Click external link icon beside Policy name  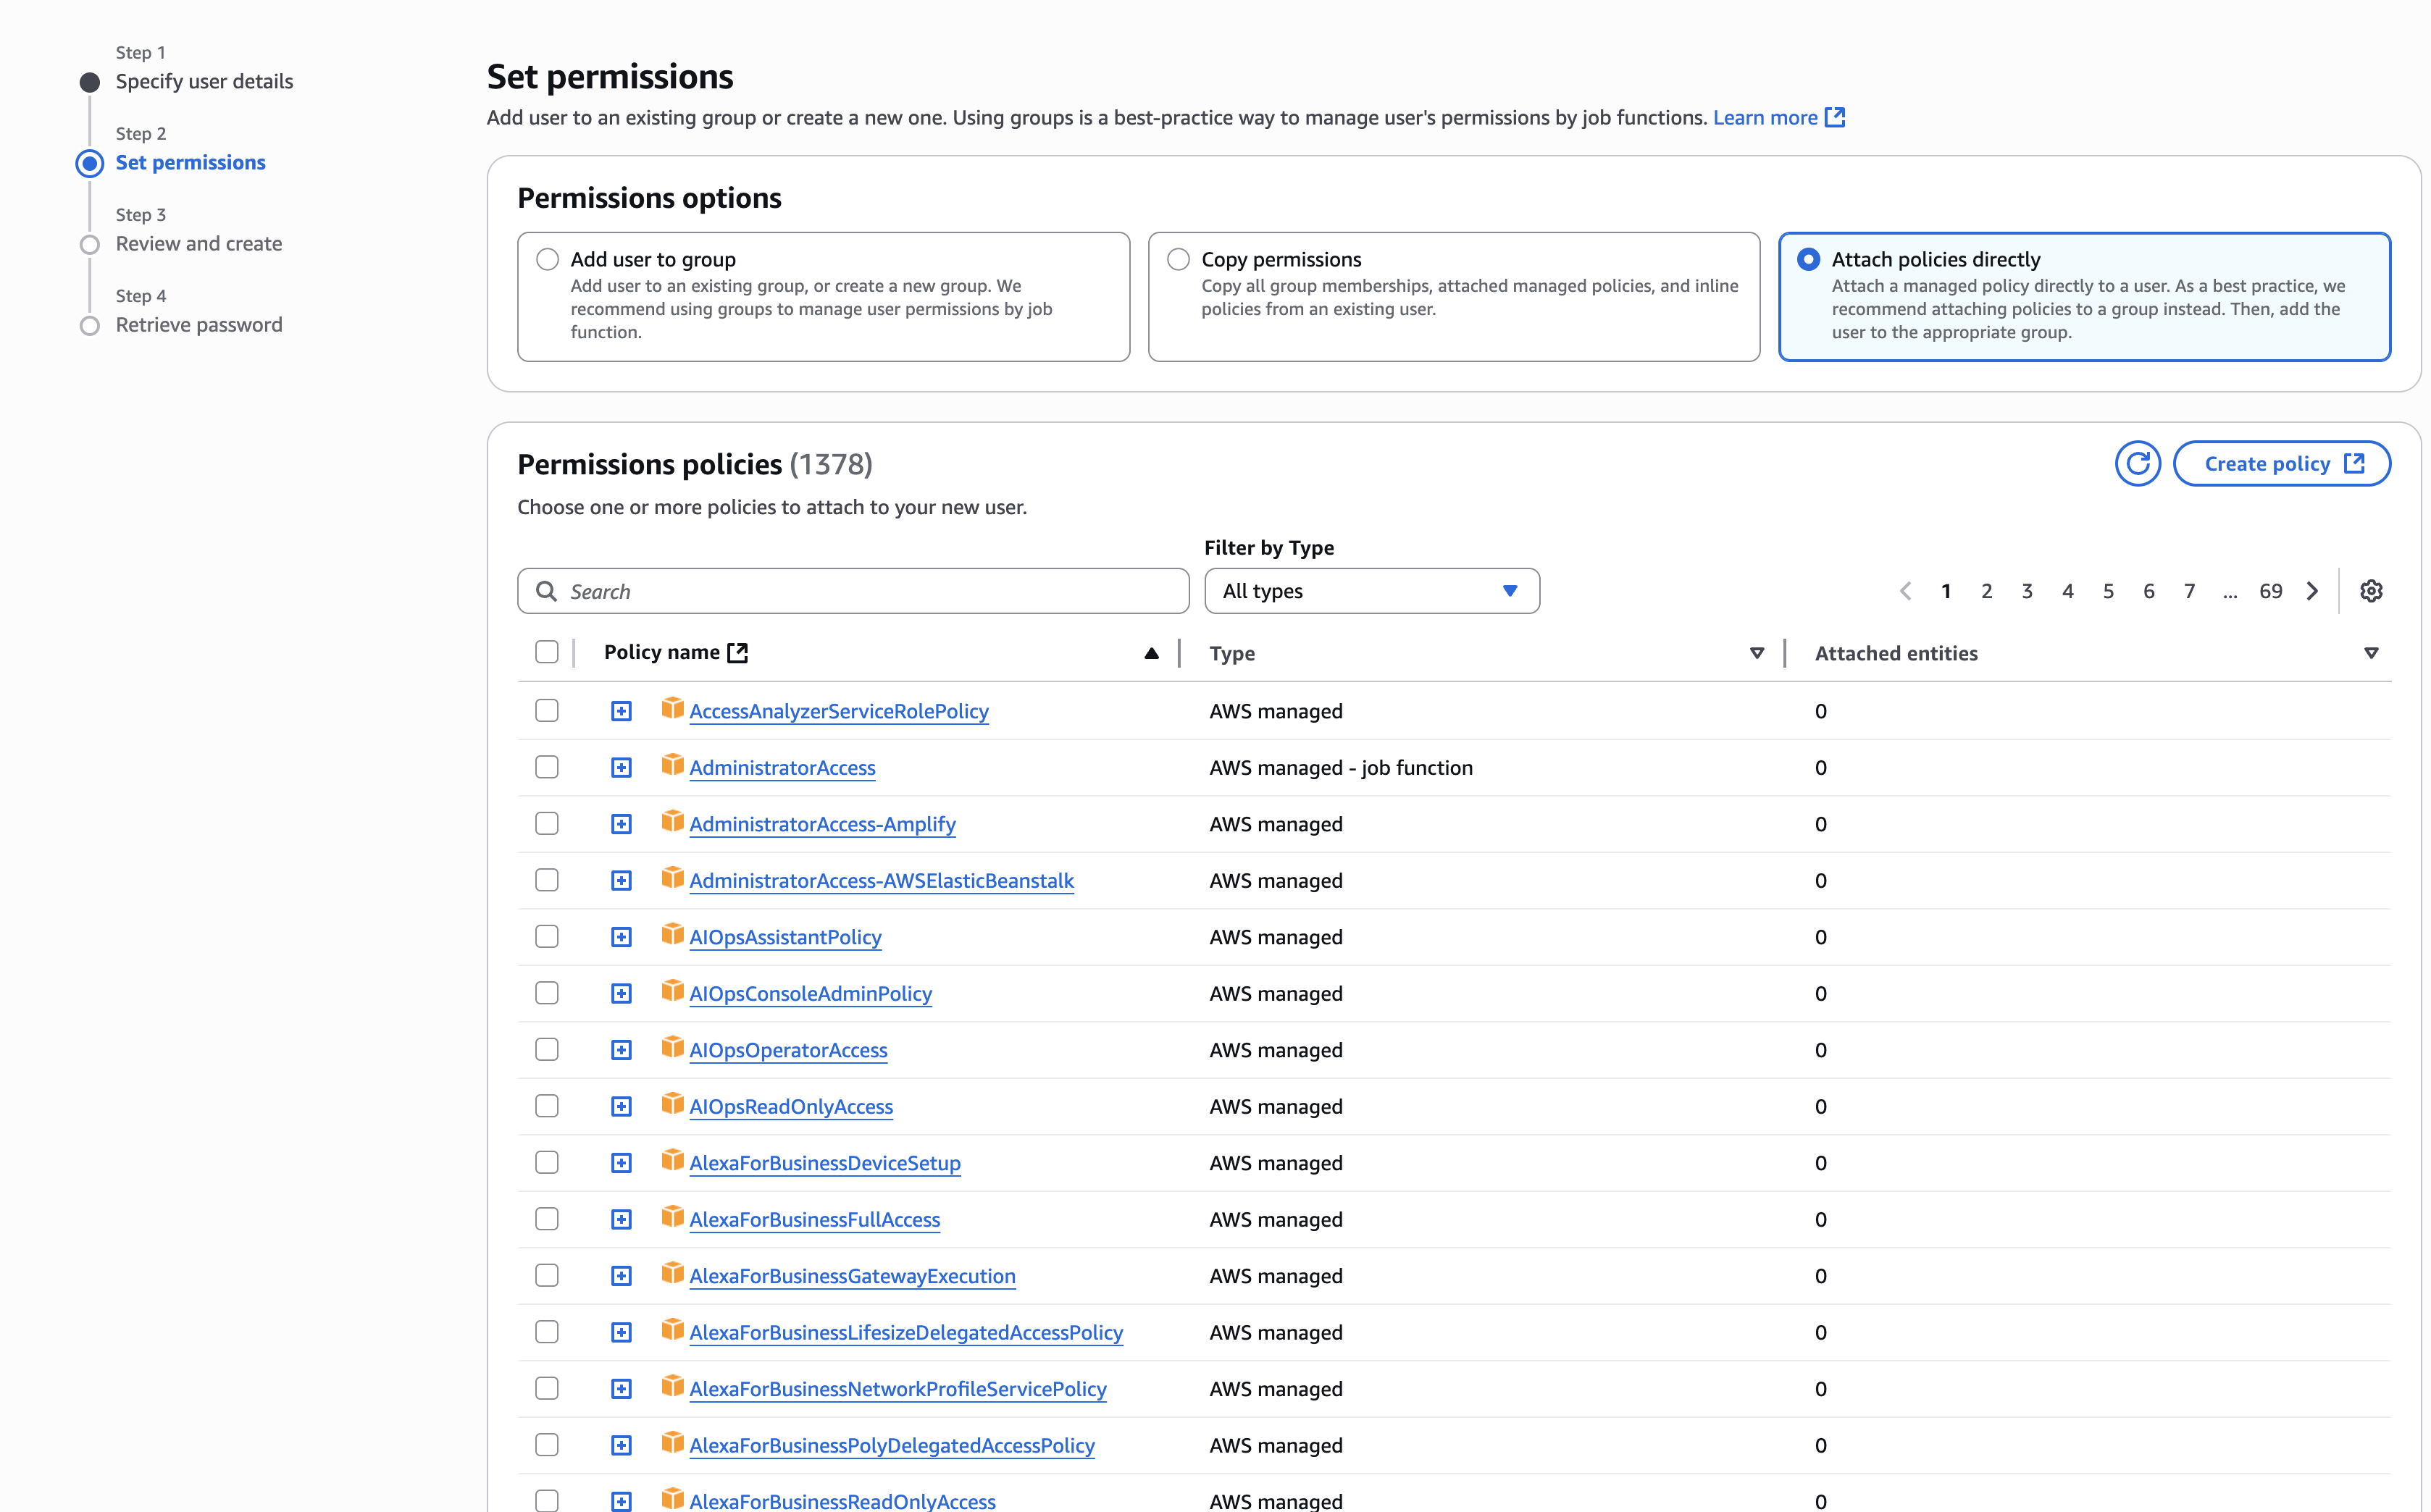pos(737,652)
